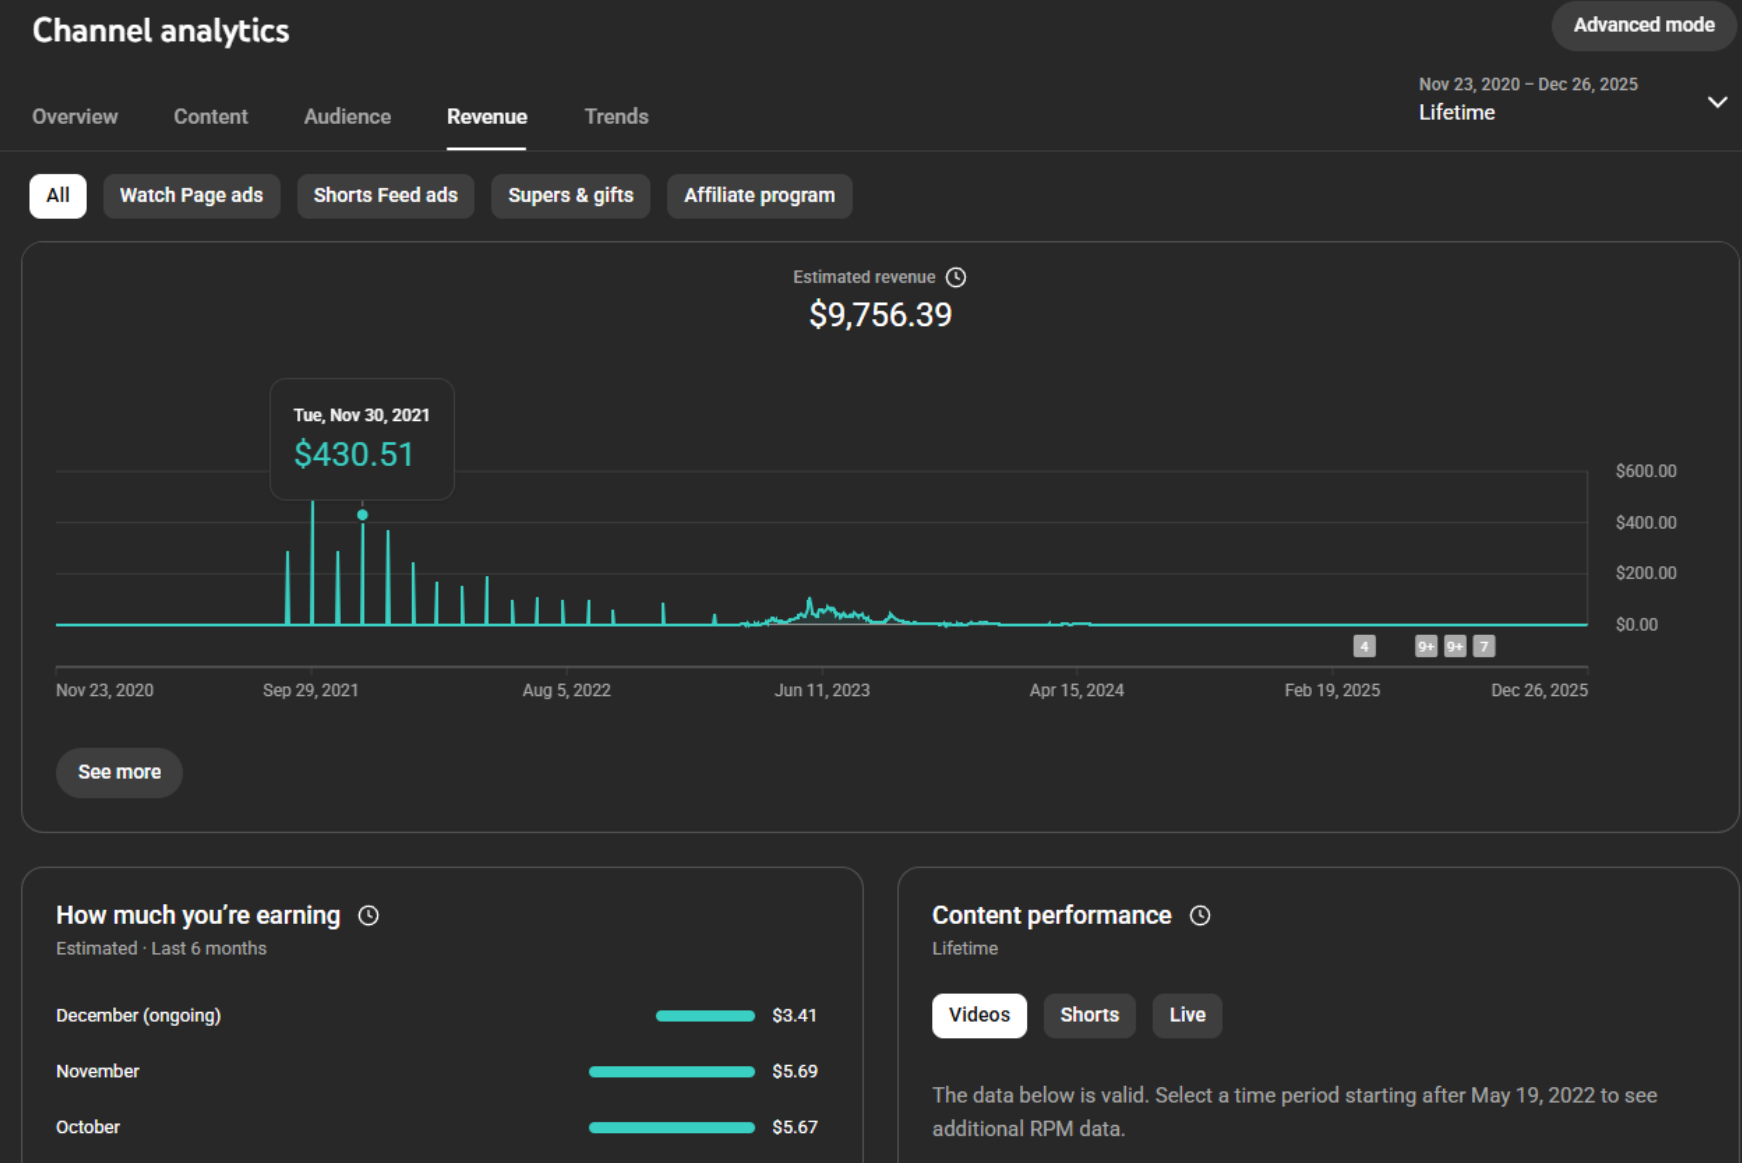This screenshot has width=1742, height=1163.
Task: Click the clock icon next to How much you're earning
Action: (x=368, y=916)
